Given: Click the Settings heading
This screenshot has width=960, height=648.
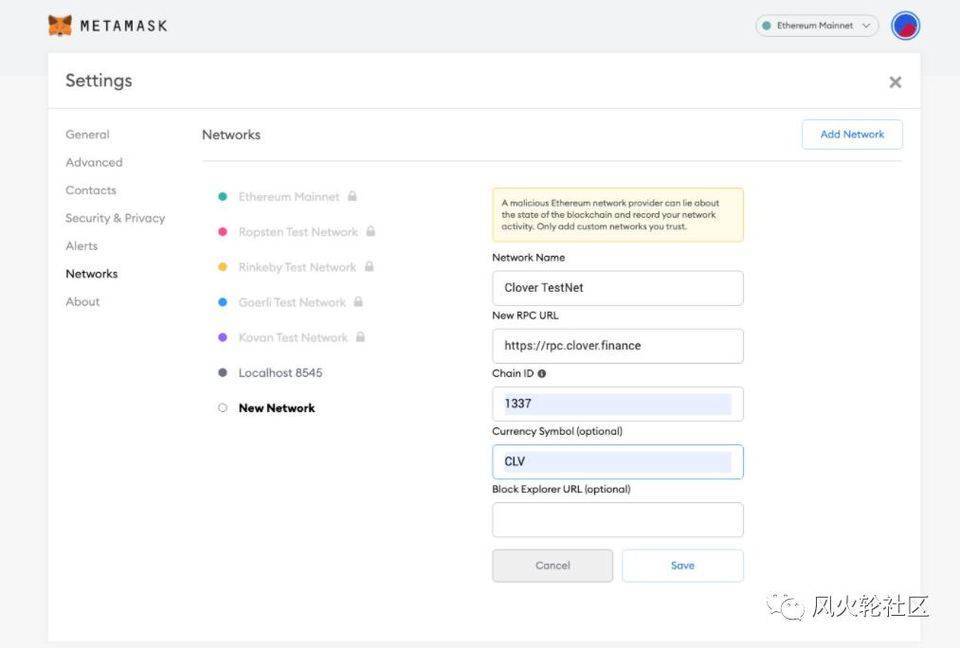Looking at the screenshot, I should click(x=99, y=81).
